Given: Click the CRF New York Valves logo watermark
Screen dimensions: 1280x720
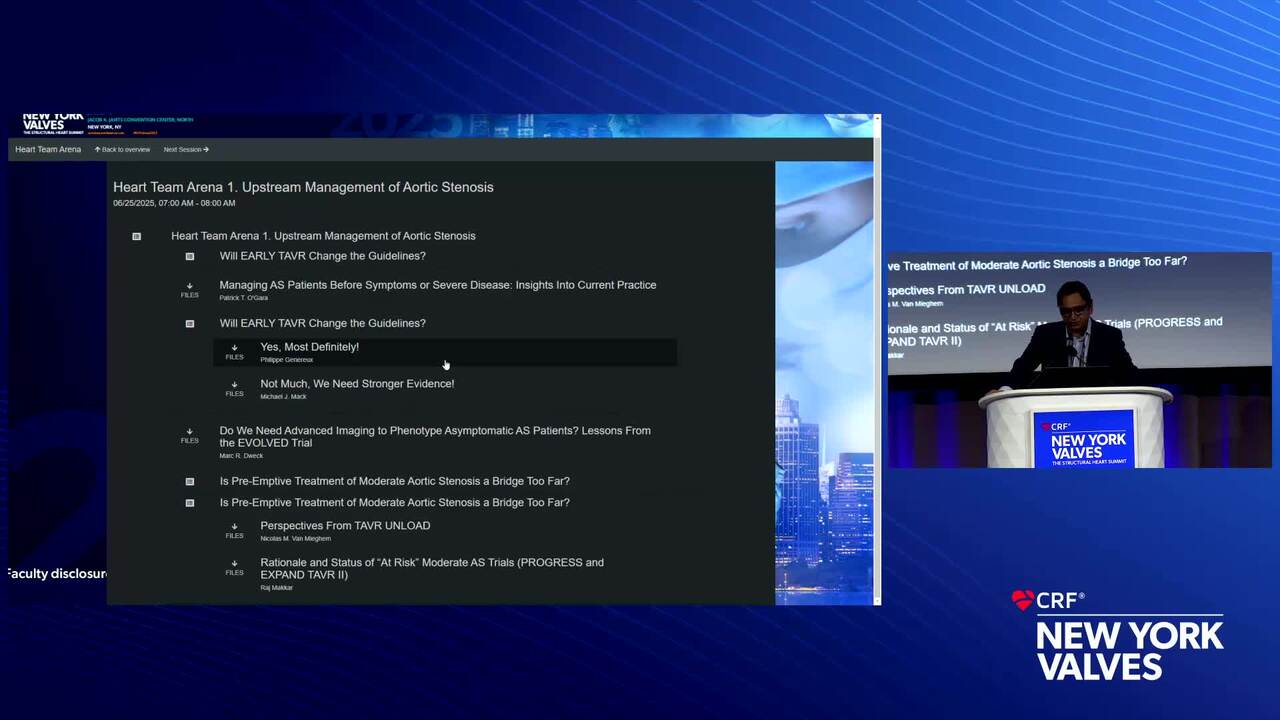Looking at the screenshot, I should tap(1117, 635).
